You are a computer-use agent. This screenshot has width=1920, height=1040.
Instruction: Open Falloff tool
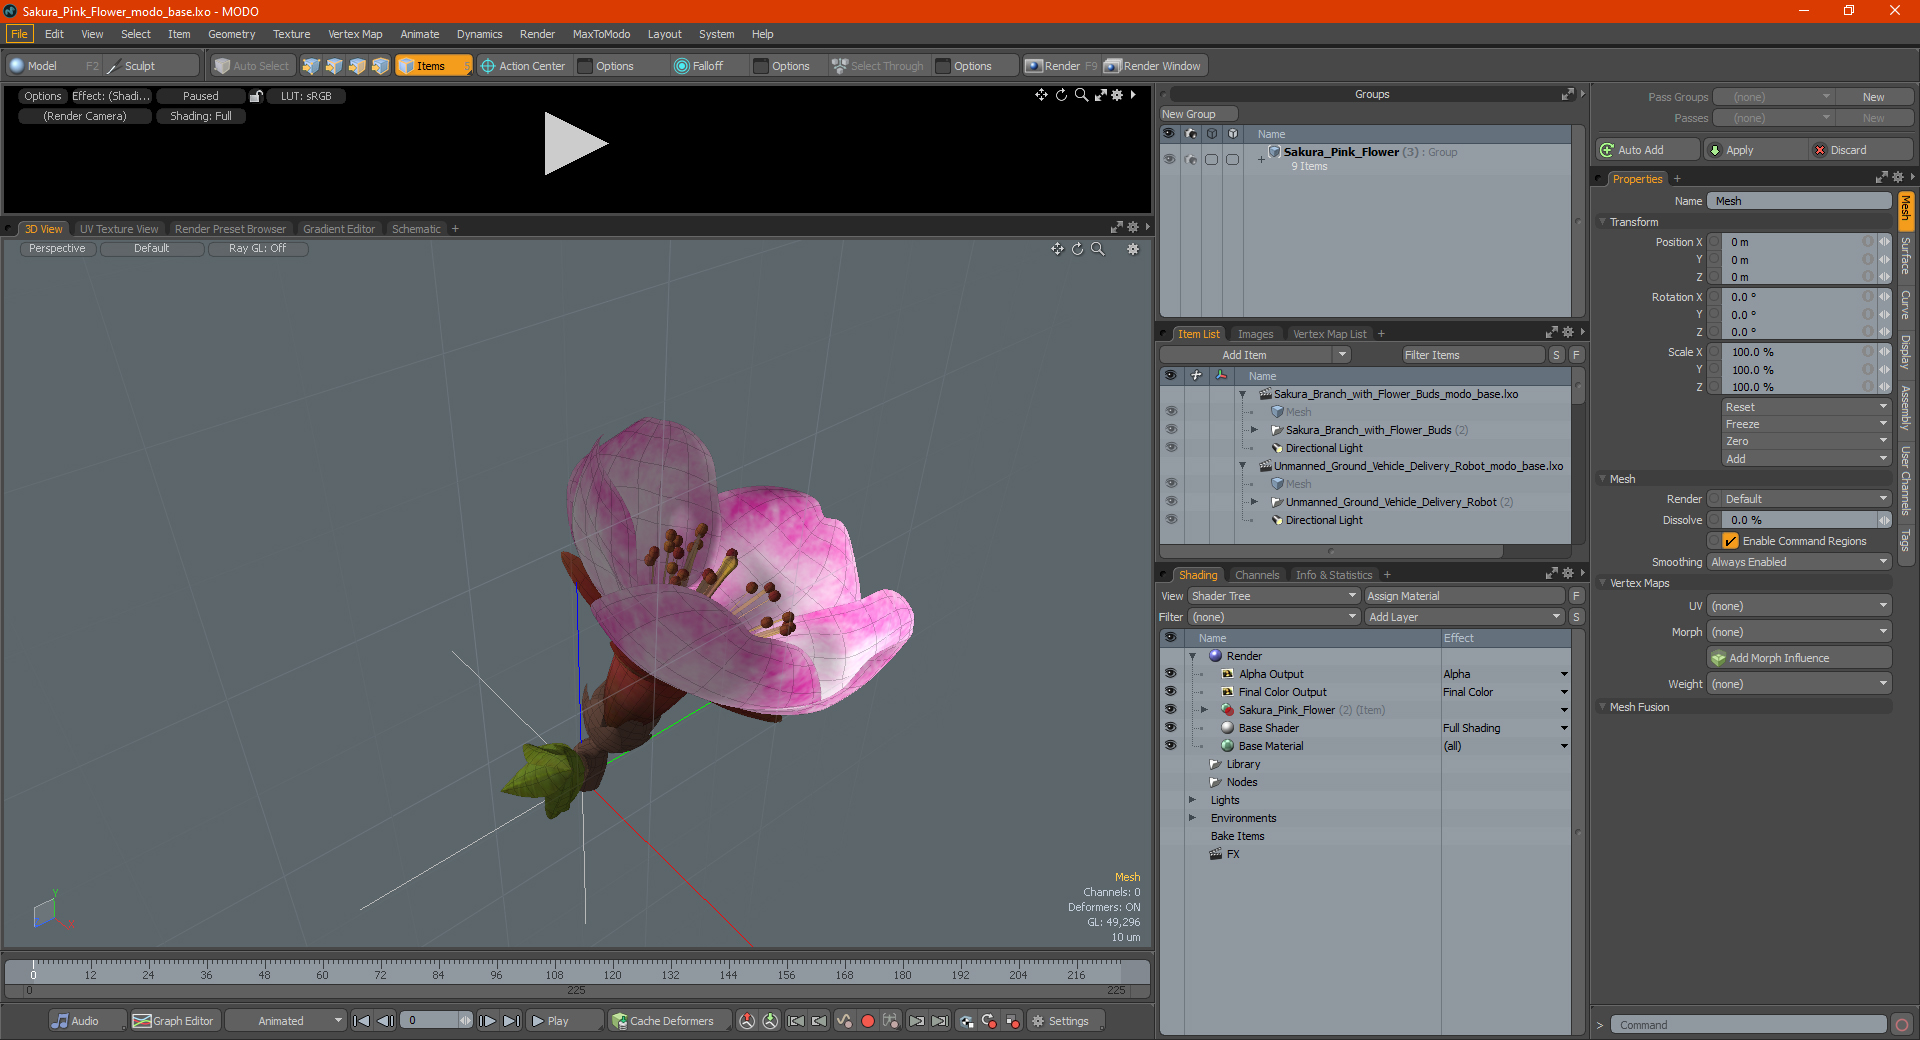(x=699, y=66)
